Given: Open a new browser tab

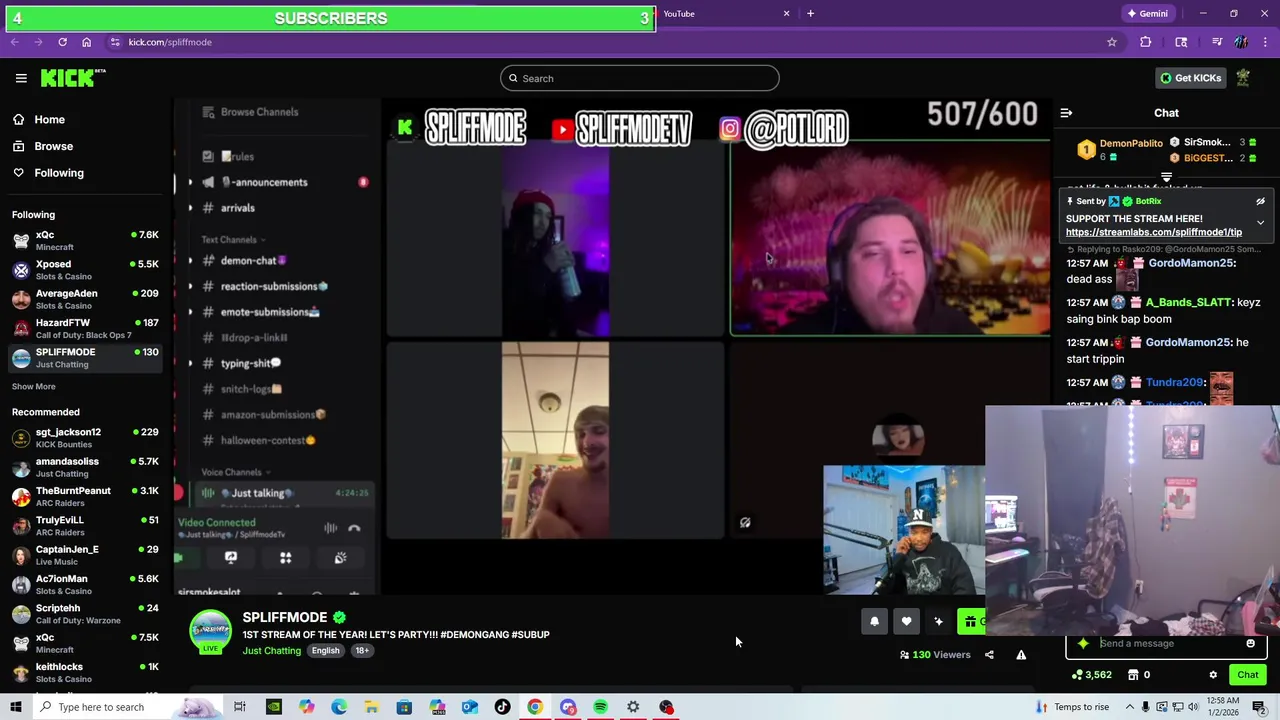Looking at the screenshot, I should pos(810,14).
